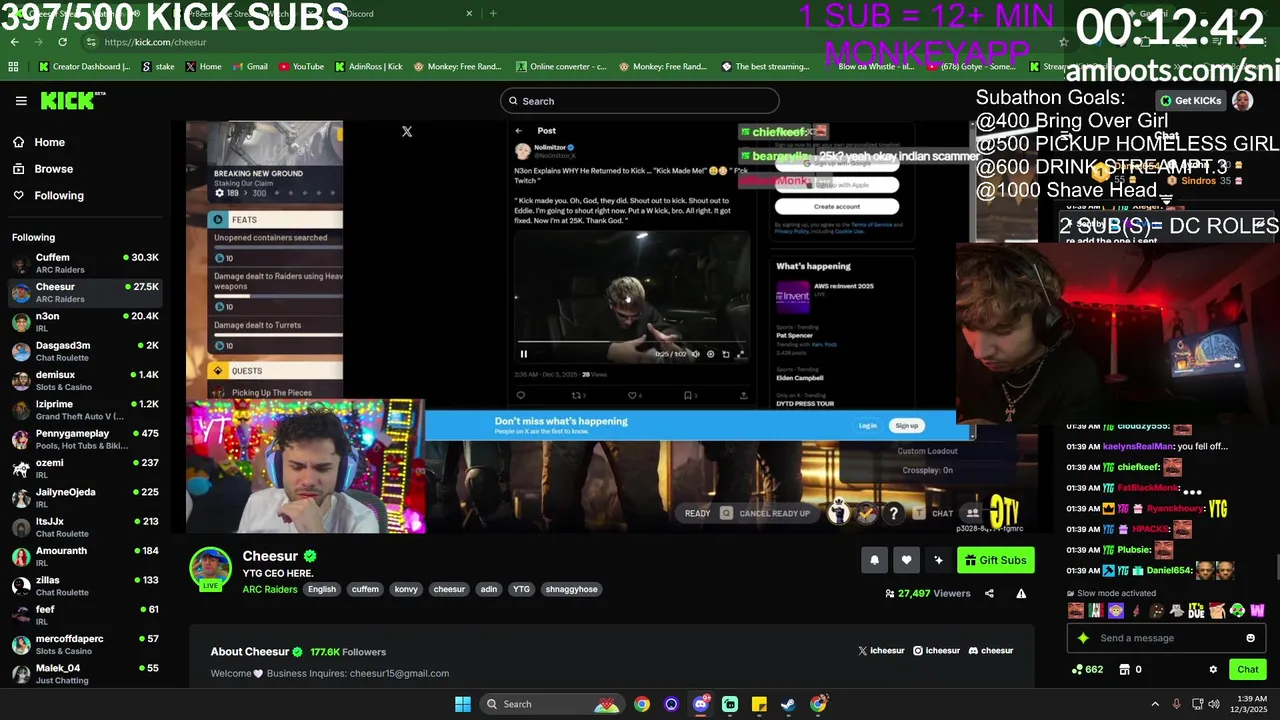Image resolution: width=1280 pixels, height=720 pixels.
Task: Pause the embedded tweet video
Action: (x=523, y=354)
